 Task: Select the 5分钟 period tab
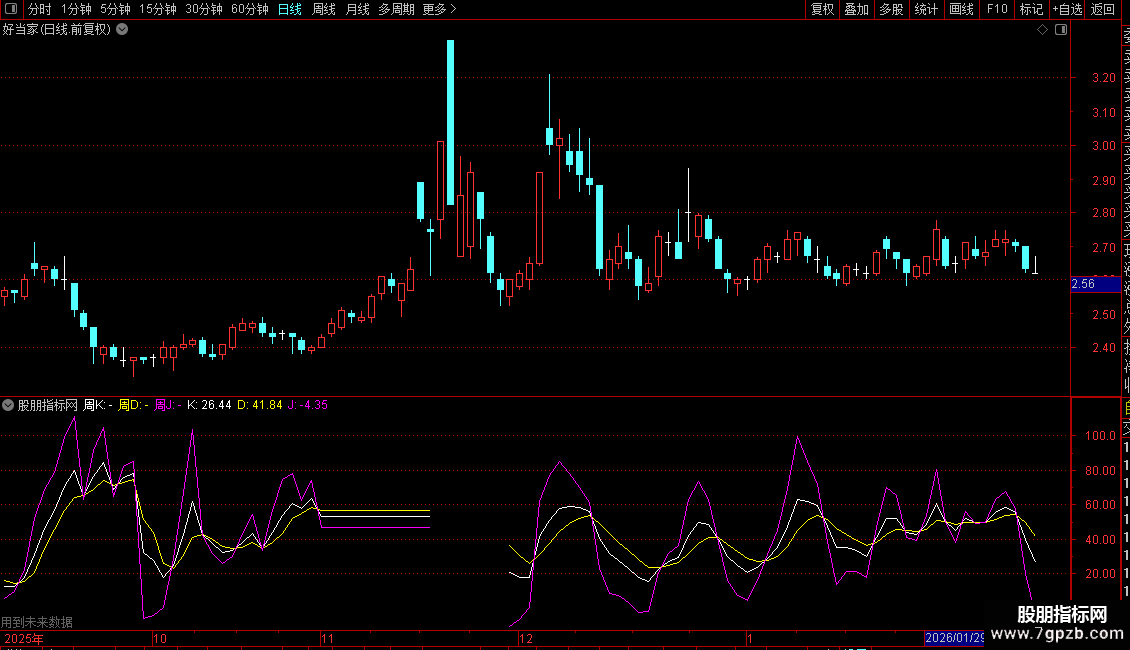point(115,9)
